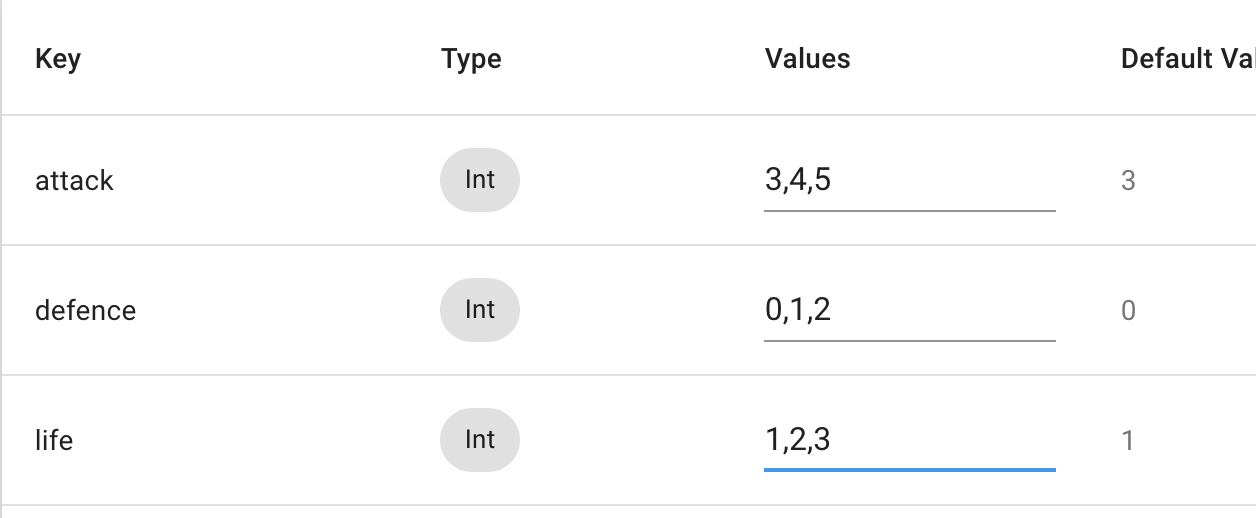Click the default value 0 for defence
The height and width of the screenshot is (518, 1256).
point(1128,311)
